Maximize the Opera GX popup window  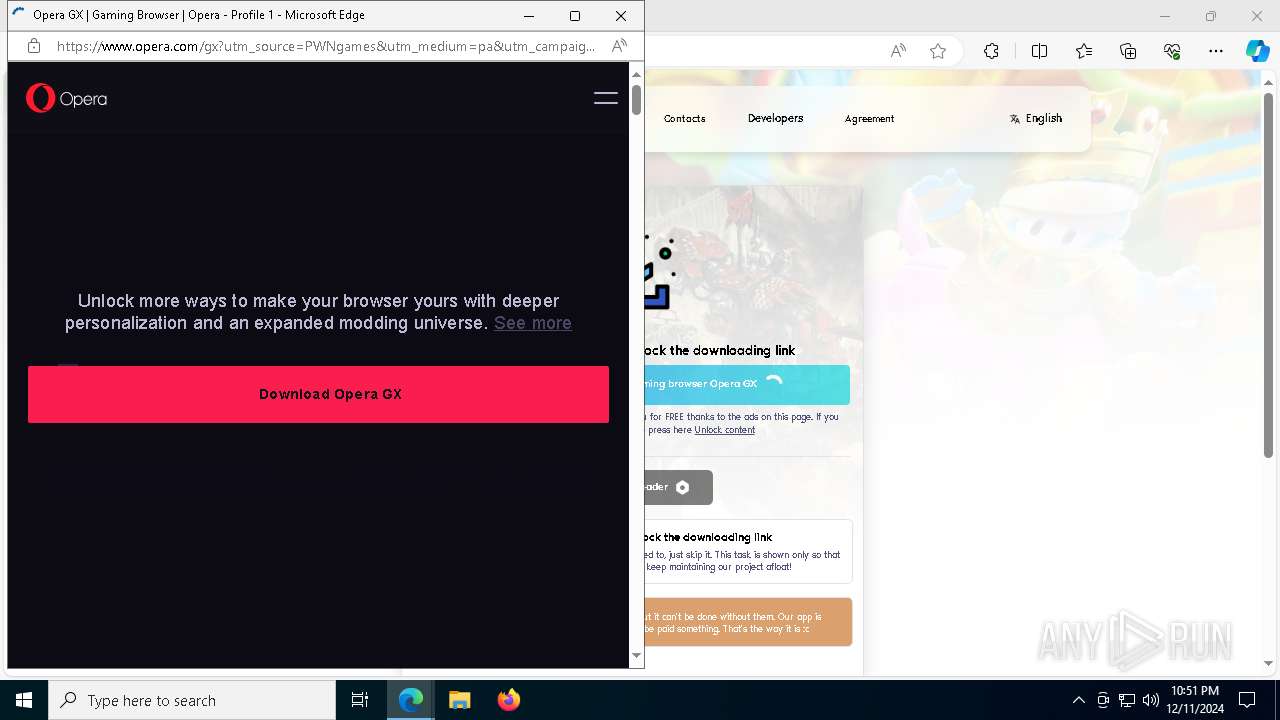[575, 16]
